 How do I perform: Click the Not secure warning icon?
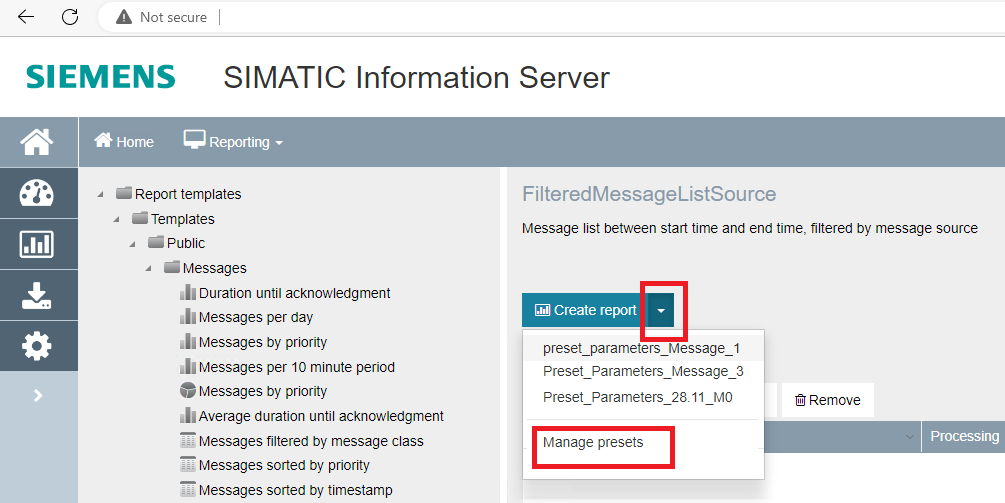(x=123, y=17)
